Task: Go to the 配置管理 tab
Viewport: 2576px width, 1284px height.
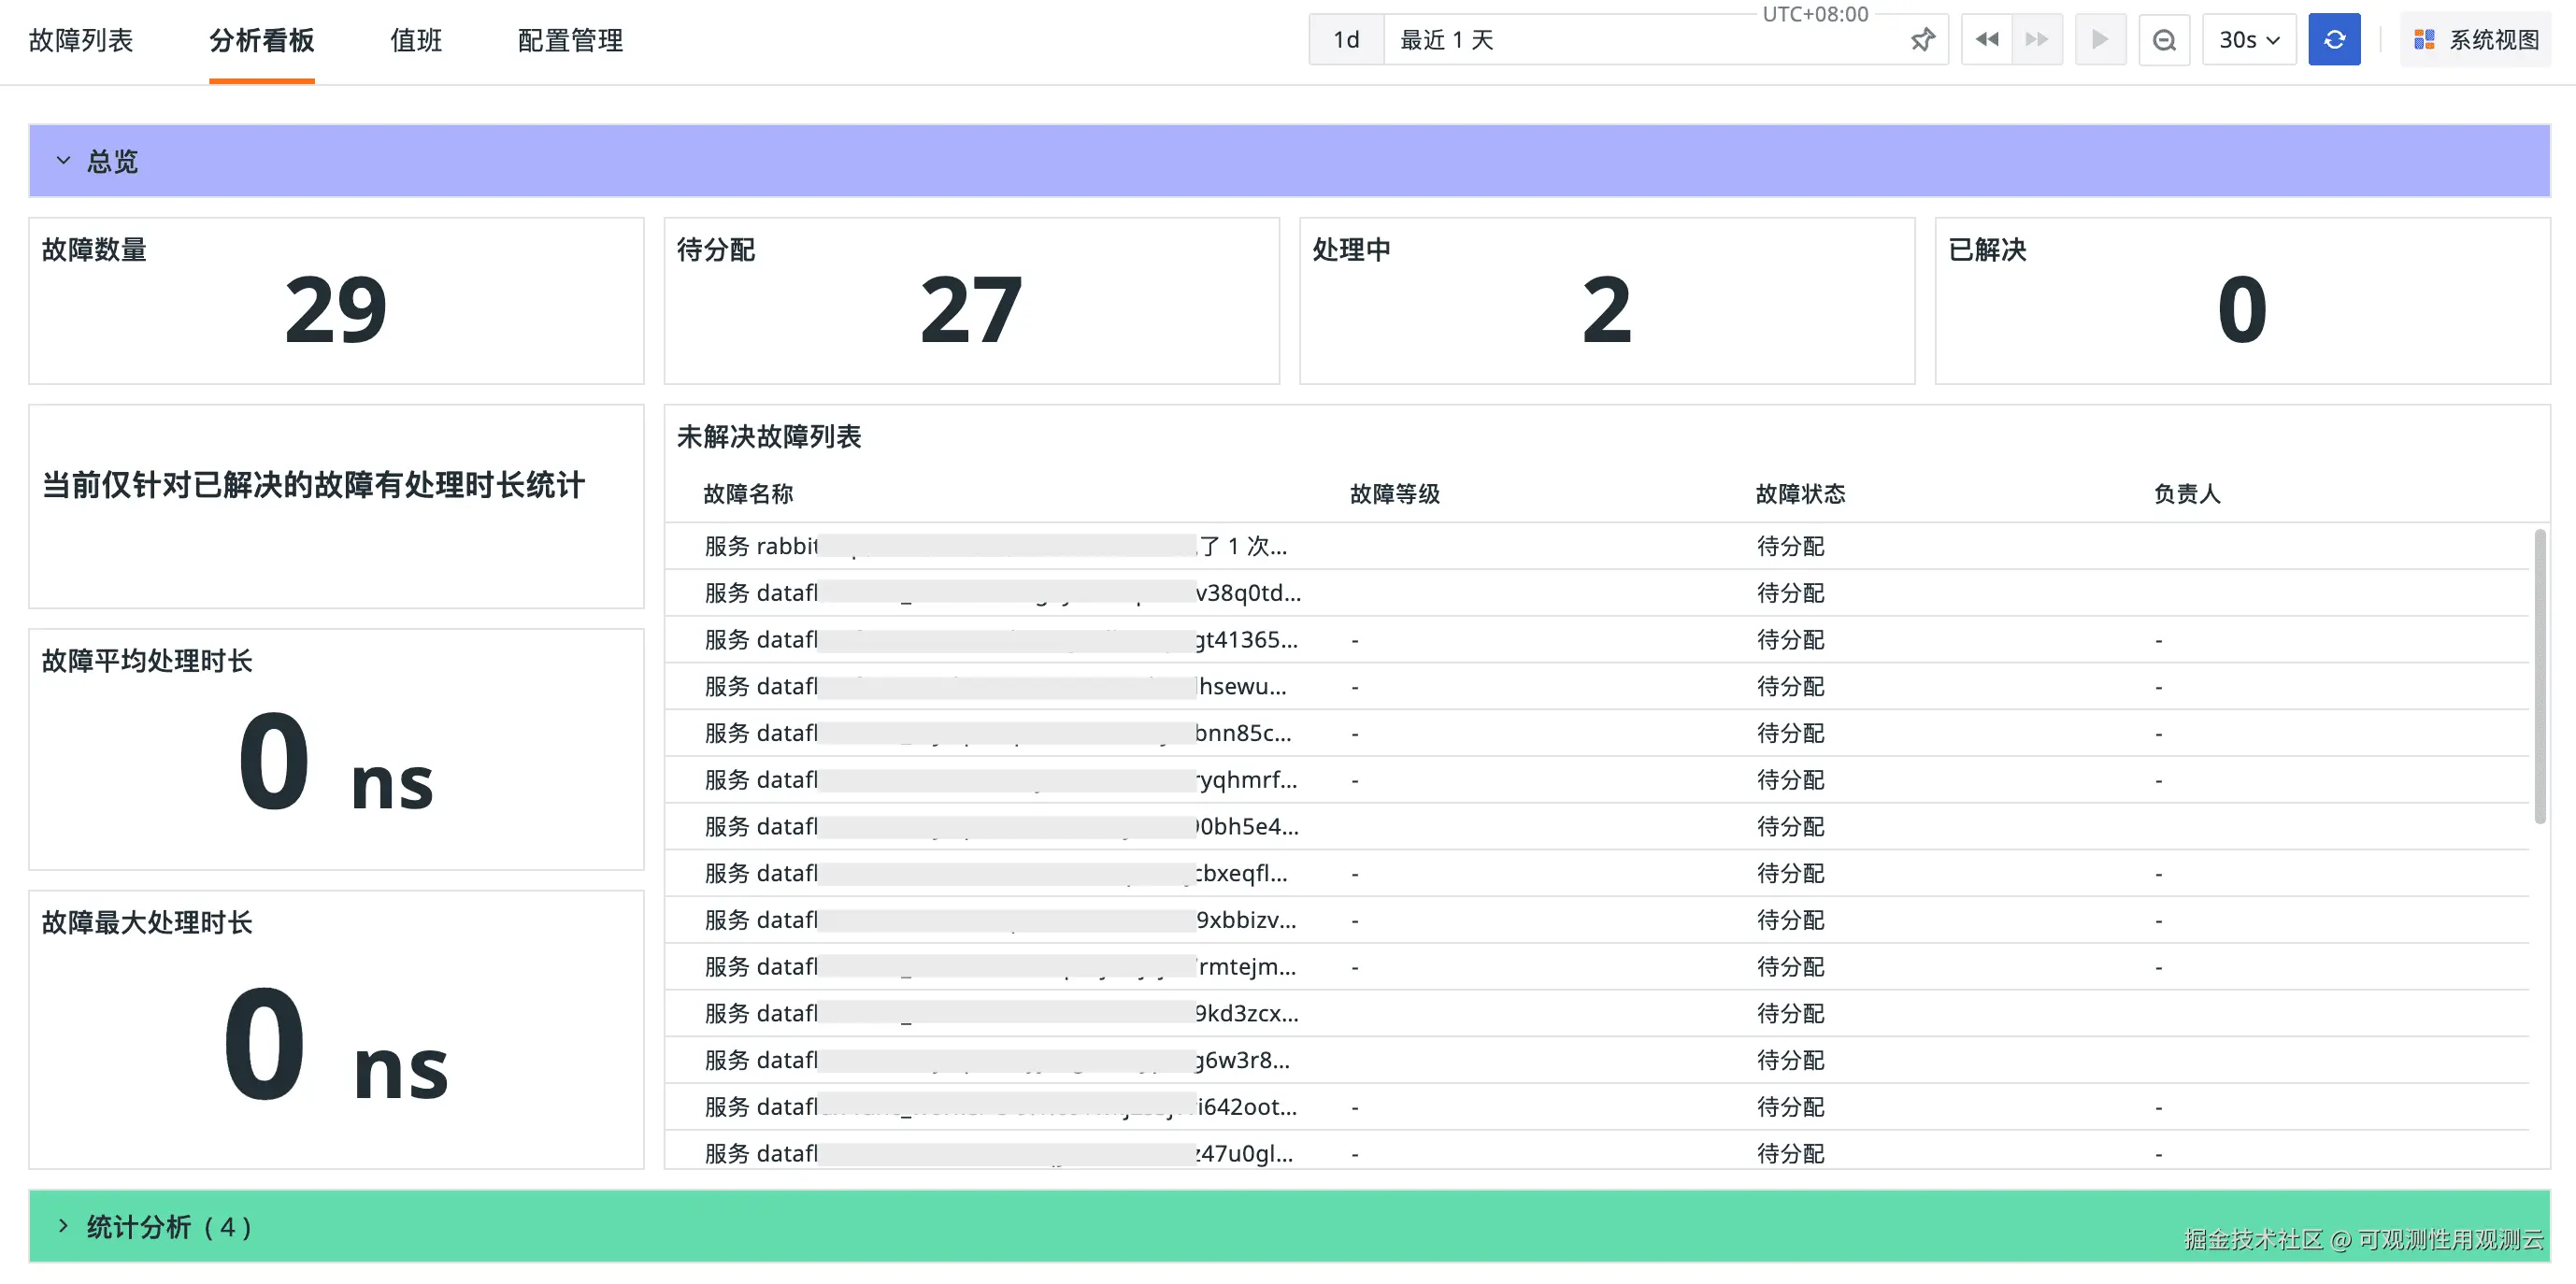Action: [x=570, y=40]
